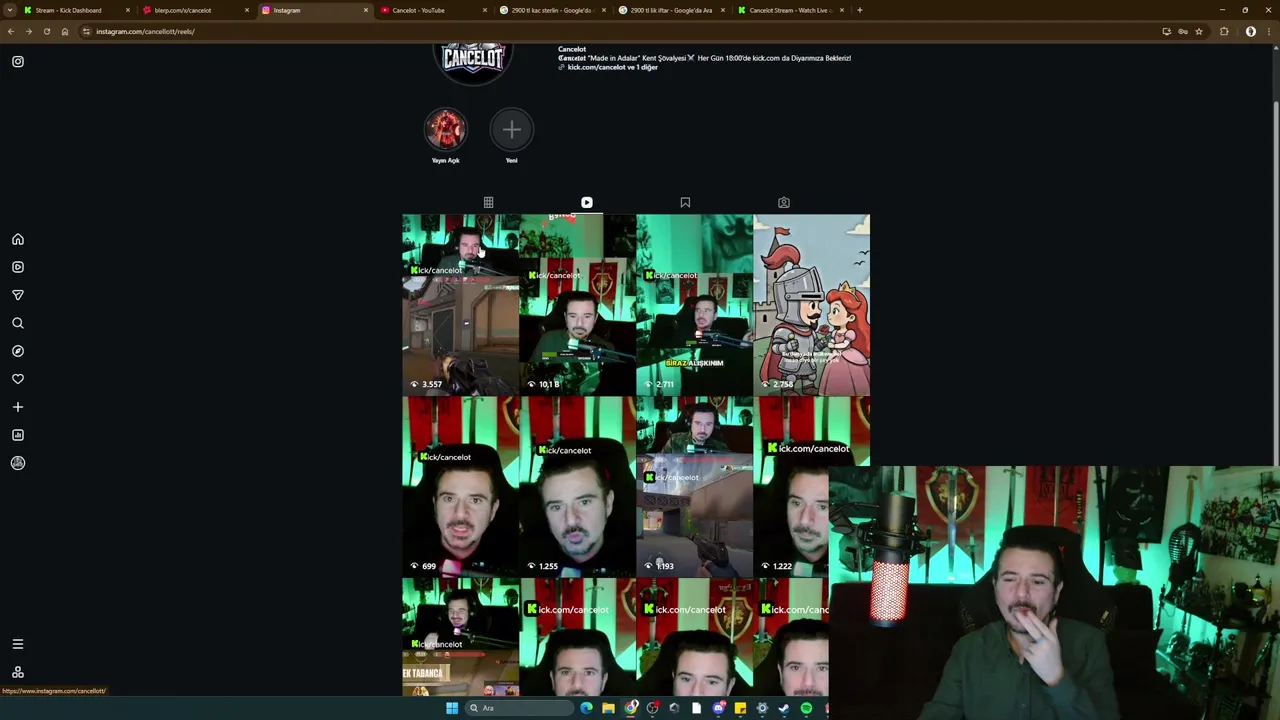Open the EK TABANCA reel thumbnail
Viewport: 1280px width, 720px height.
coord(460,637)
